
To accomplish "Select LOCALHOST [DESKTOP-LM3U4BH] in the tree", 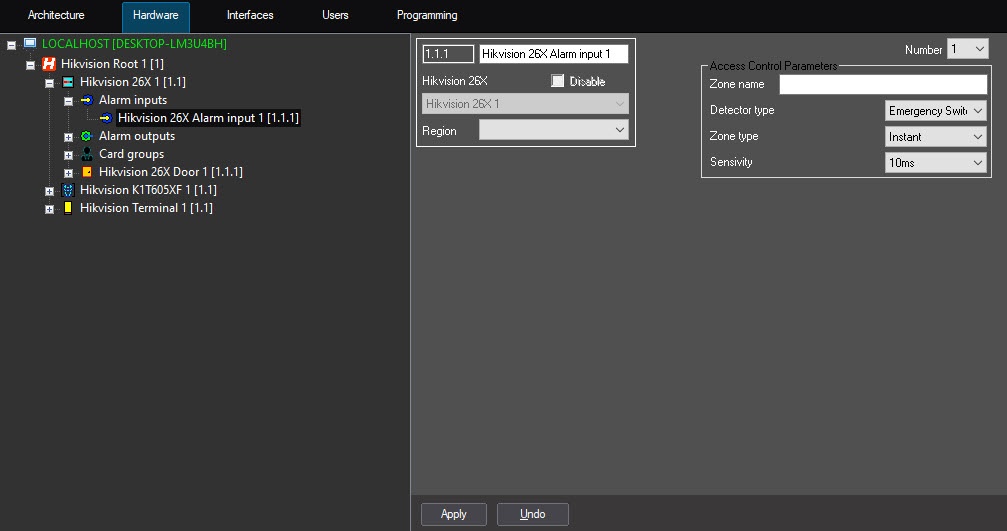I will coord(134,44).
